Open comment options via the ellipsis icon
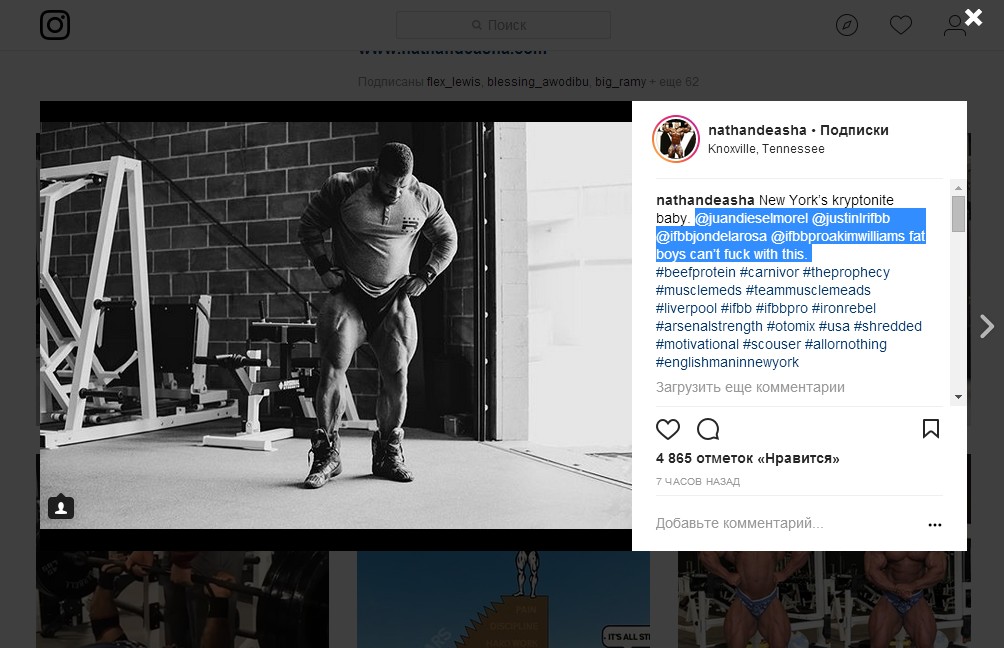The image size is (1004, 648). point(935,523)
